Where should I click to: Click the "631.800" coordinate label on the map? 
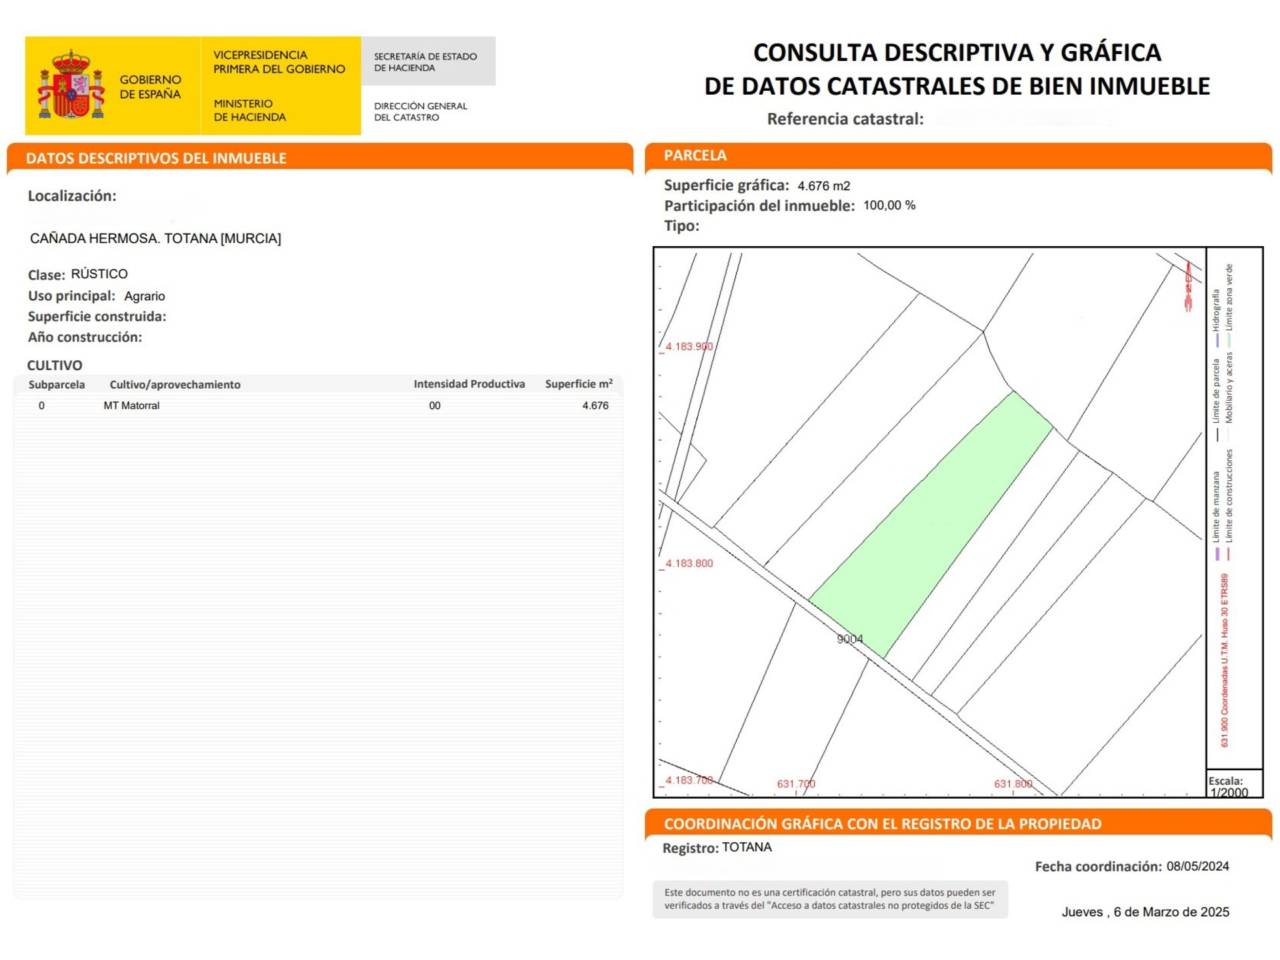pos(1013,784)
